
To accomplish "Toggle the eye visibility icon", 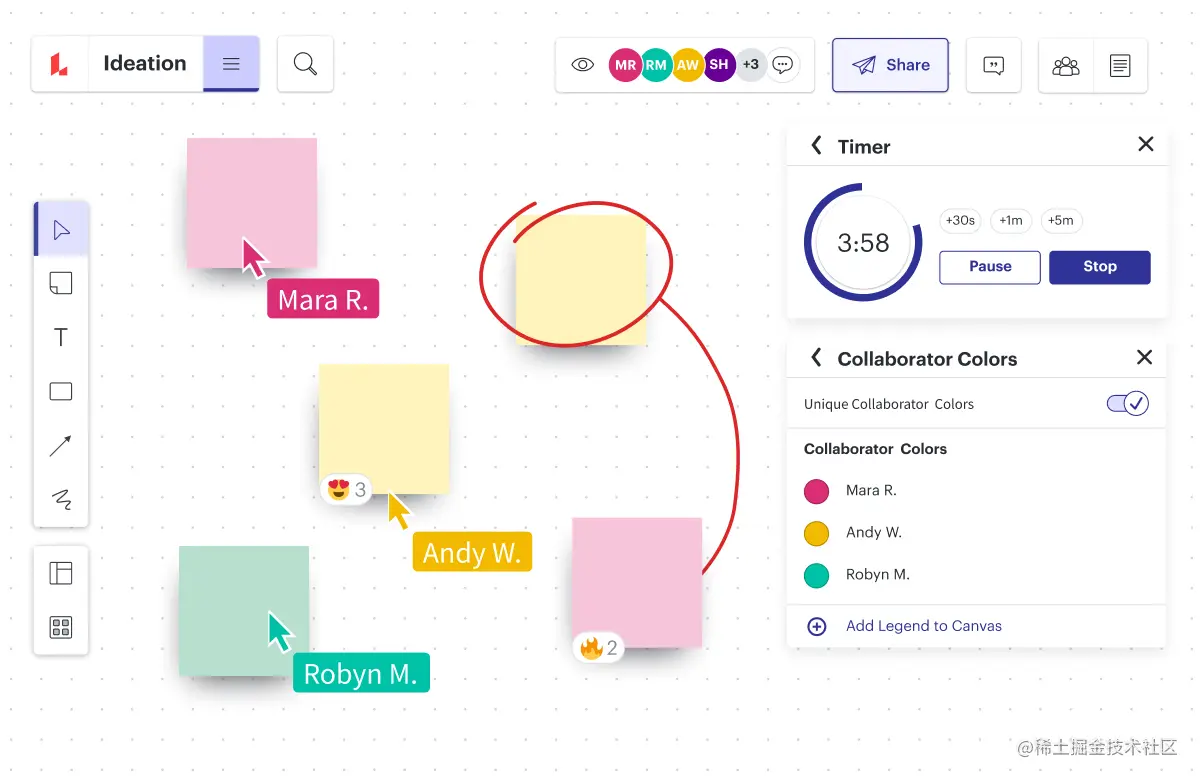I will [582, 65].
